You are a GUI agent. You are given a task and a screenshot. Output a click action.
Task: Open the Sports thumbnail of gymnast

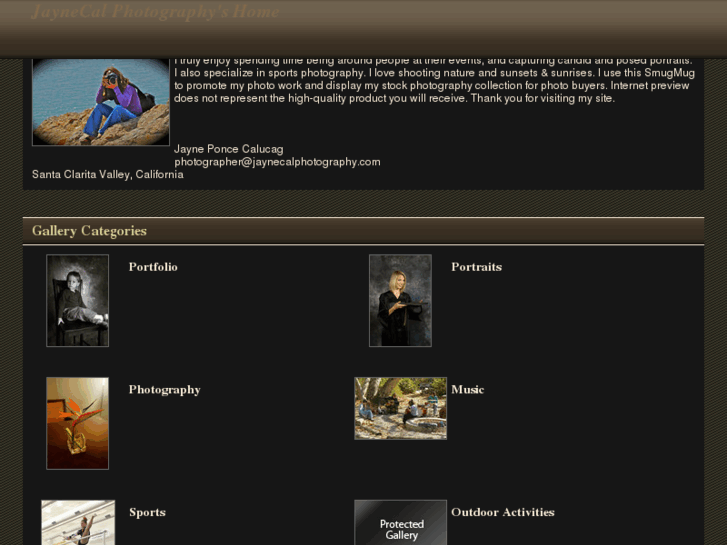click(x=78, y=522)
